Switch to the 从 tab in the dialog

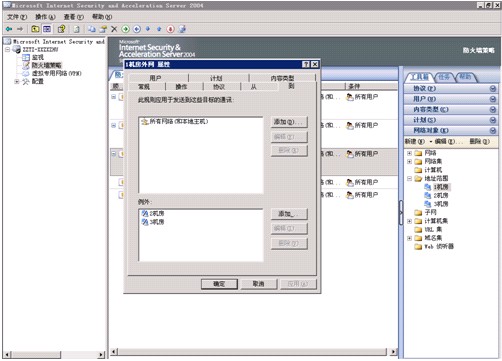click(x=254, y=87)
